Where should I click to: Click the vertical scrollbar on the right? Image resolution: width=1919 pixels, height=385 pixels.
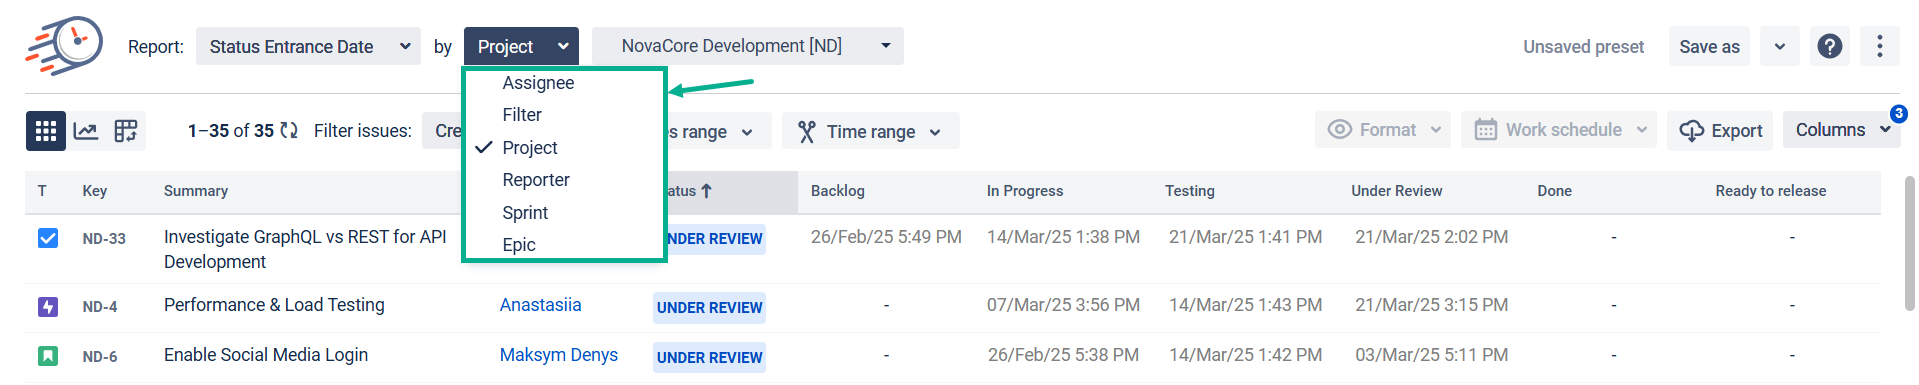click(x=1910, y=245)
